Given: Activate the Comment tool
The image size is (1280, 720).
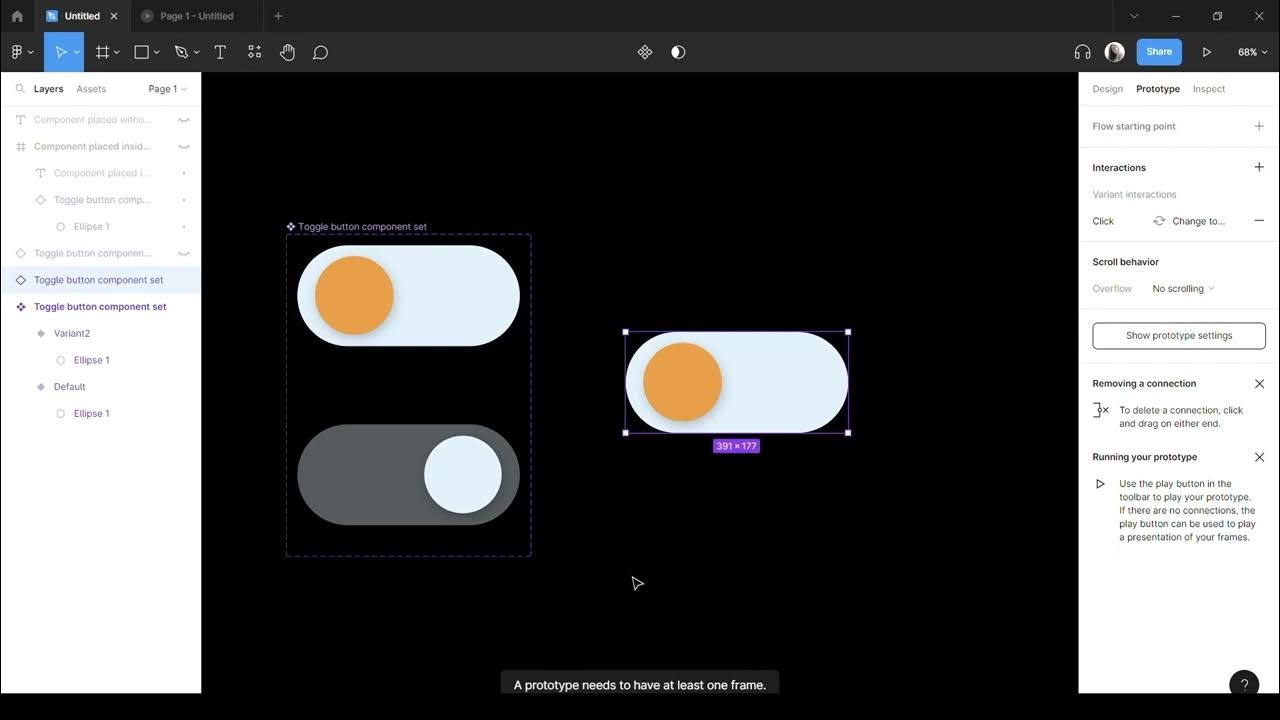Looking at the screenshot, I should (x=320, y=52).
